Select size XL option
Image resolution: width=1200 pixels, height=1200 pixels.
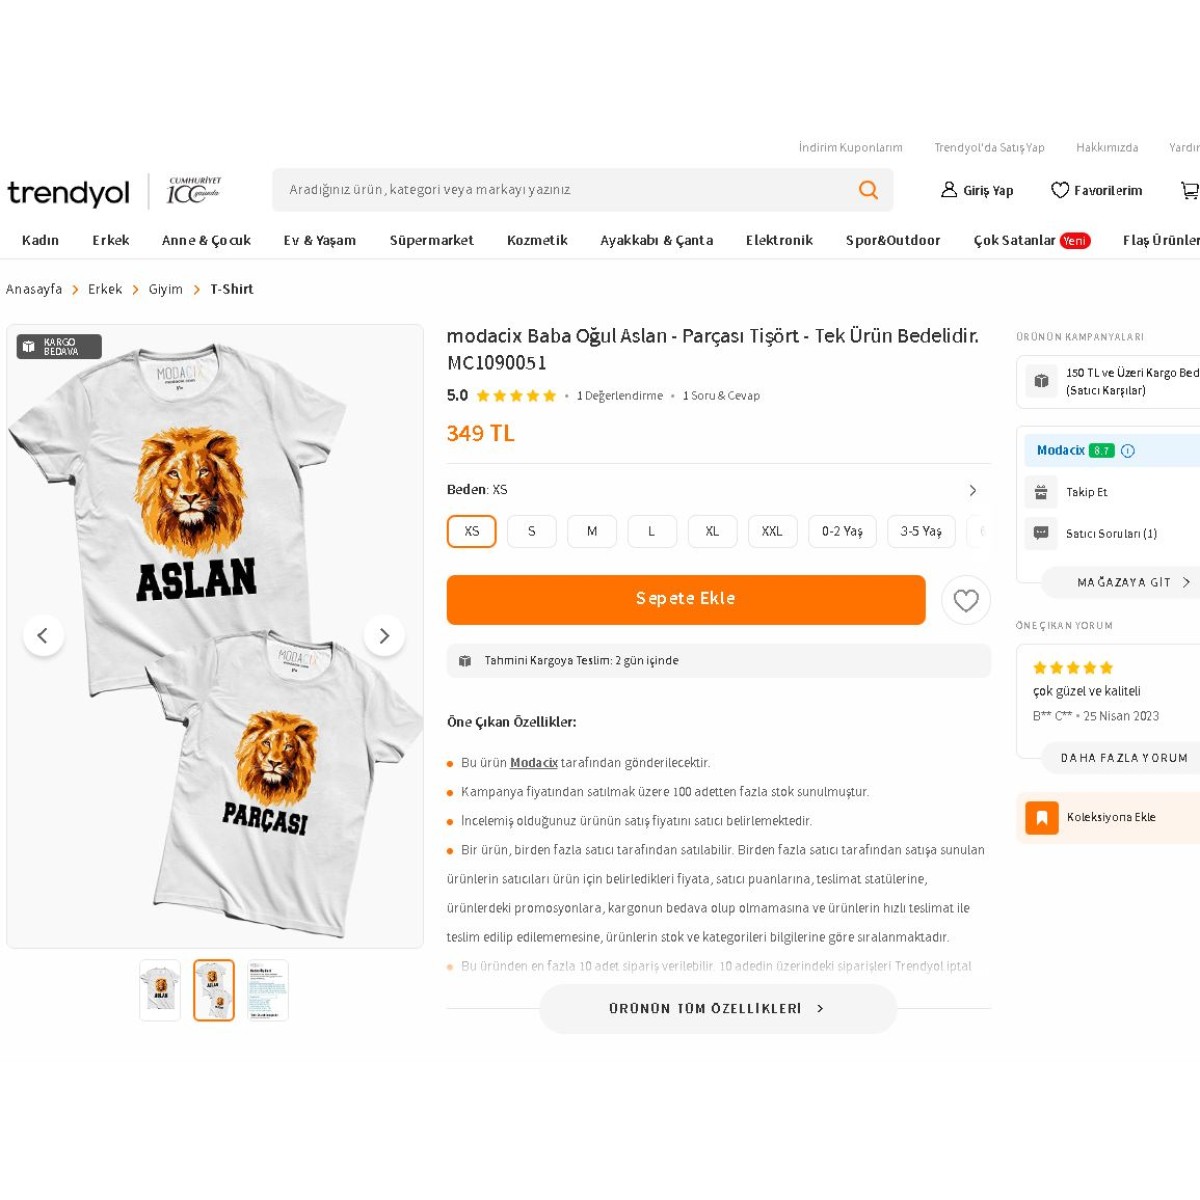coord(712,531)
